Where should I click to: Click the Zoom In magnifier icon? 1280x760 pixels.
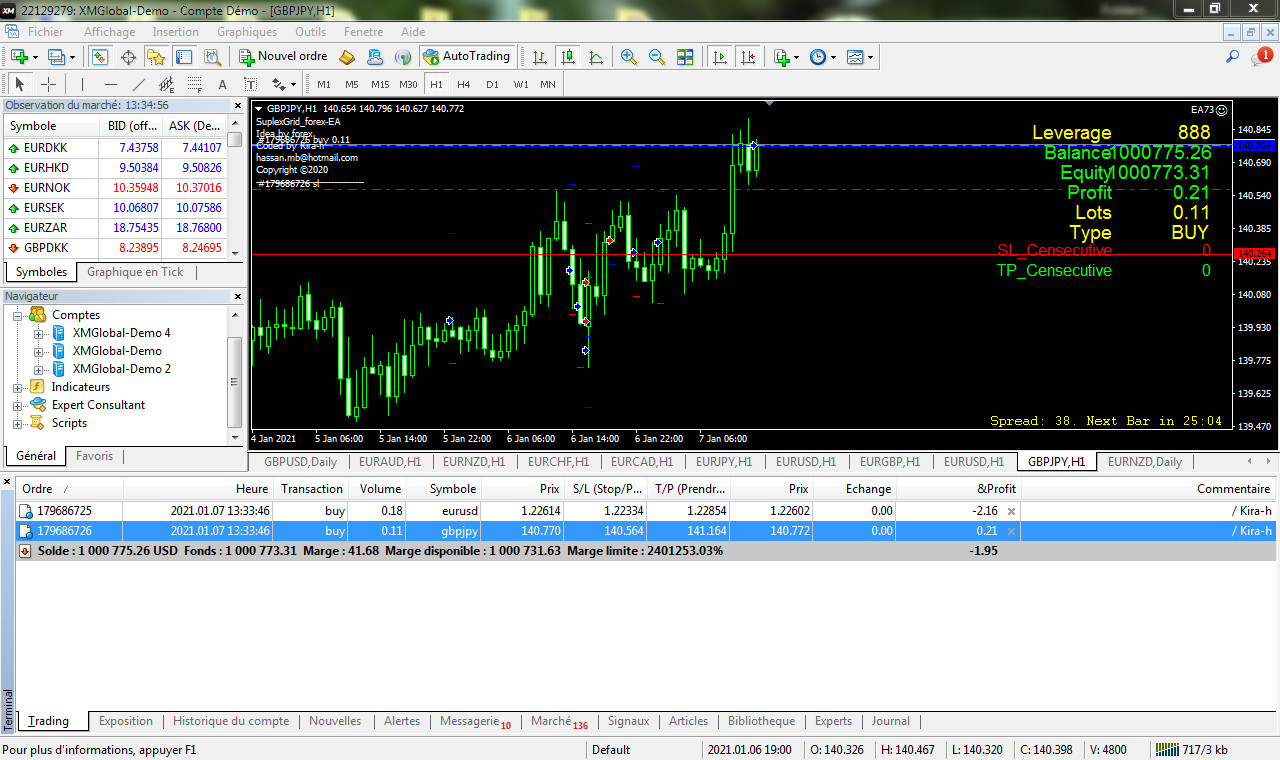(x=629, y=57)
